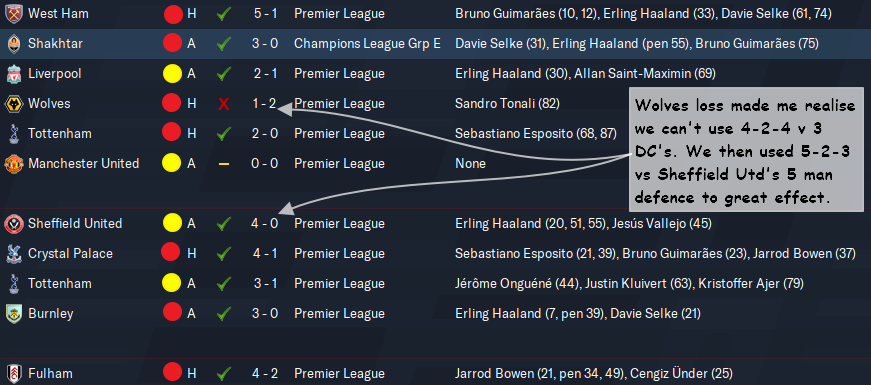
Task: Click the Burnley club badge
Action: (13, 313)
